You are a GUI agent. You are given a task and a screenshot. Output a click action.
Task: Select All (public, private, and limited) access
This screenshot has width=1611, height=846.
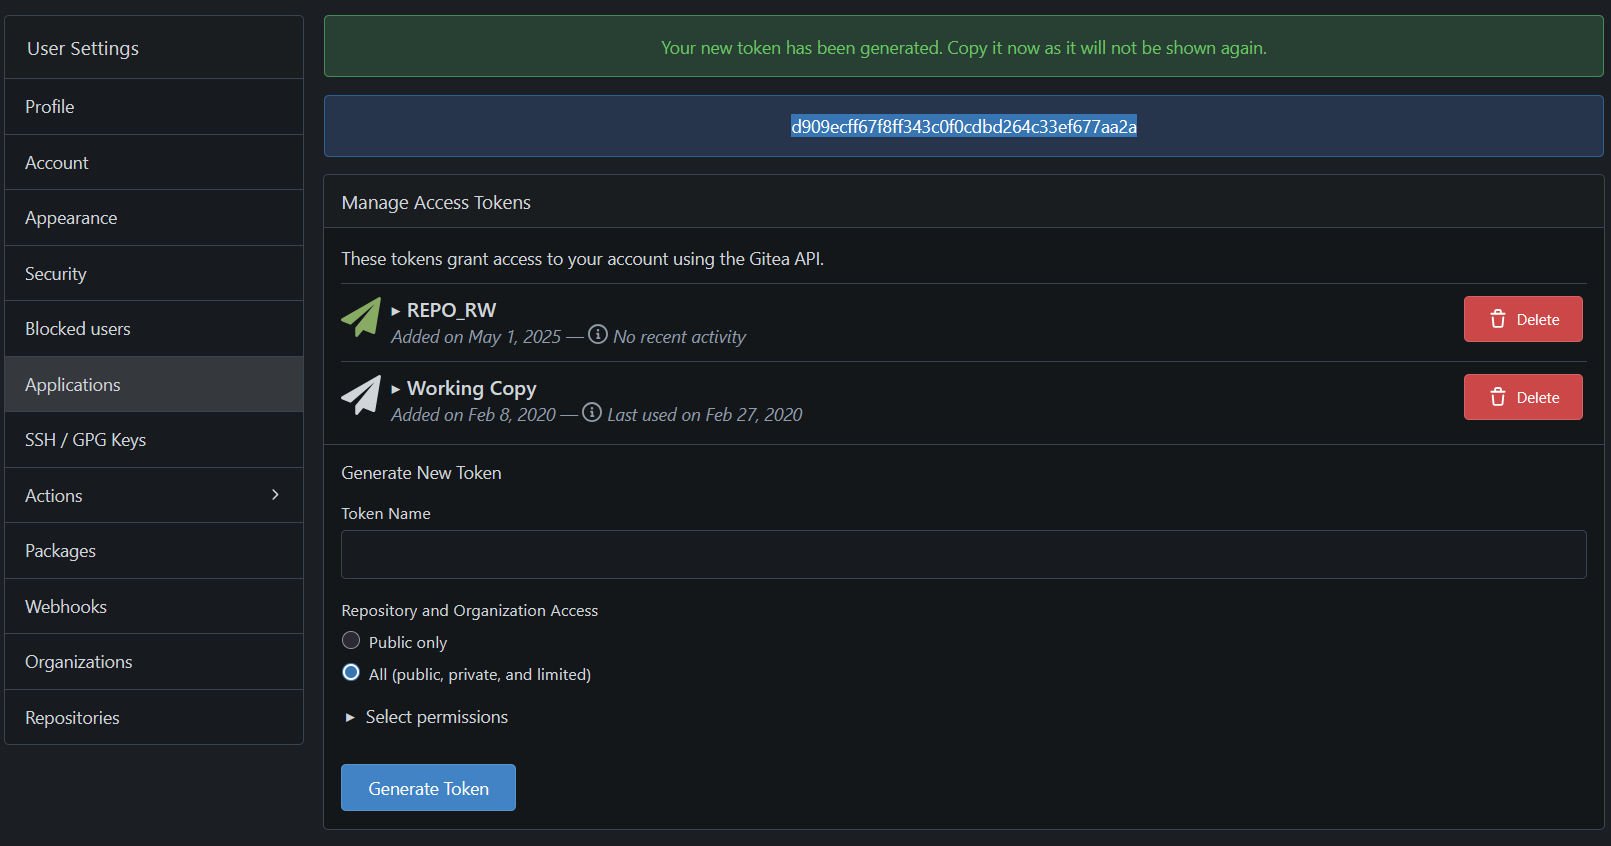click(x=351, y=672)
